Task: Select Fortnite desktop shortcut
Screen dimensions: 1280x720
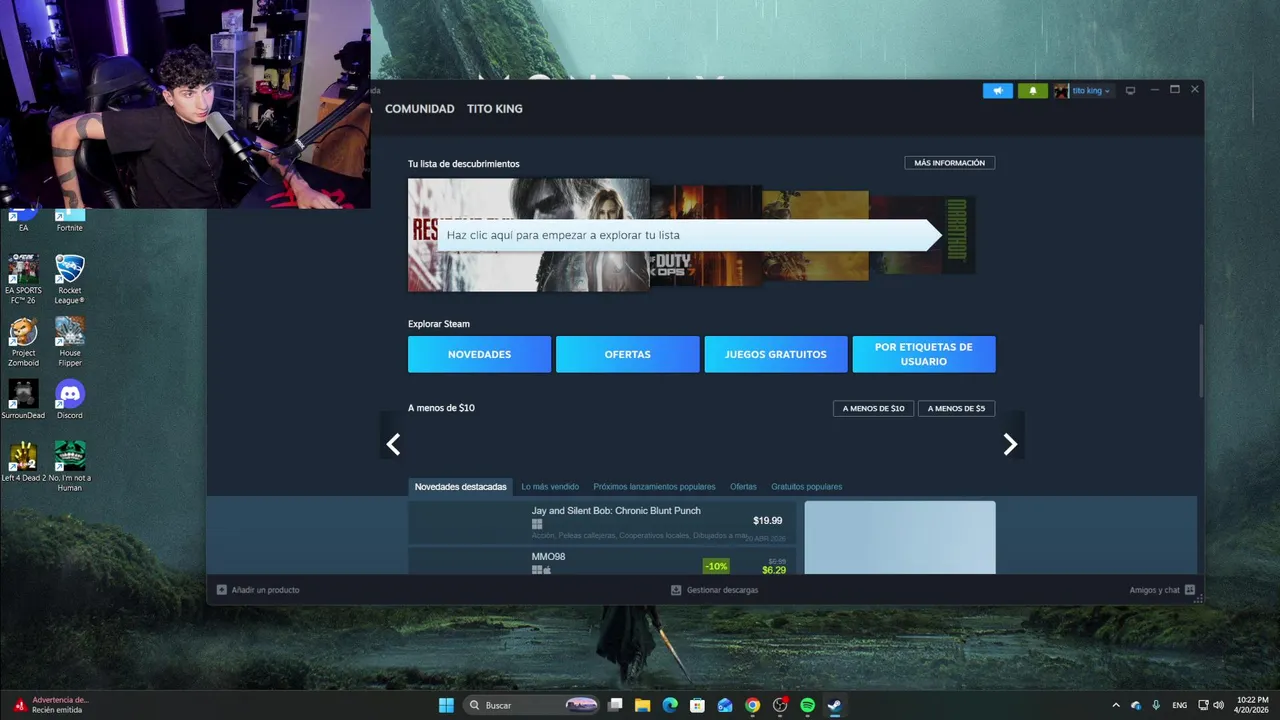Action: pos(69,221)
